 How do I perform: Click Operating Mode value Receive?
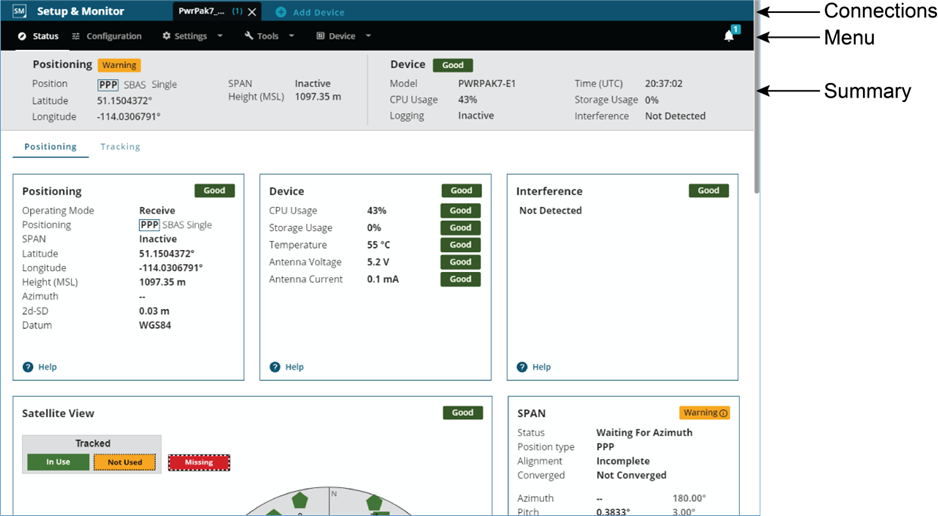157,210
